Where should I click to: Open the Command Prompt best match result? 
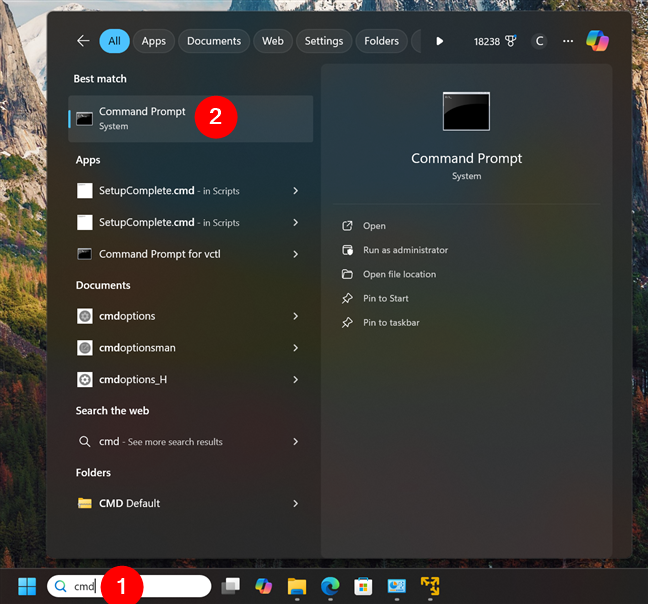[191, 119]
